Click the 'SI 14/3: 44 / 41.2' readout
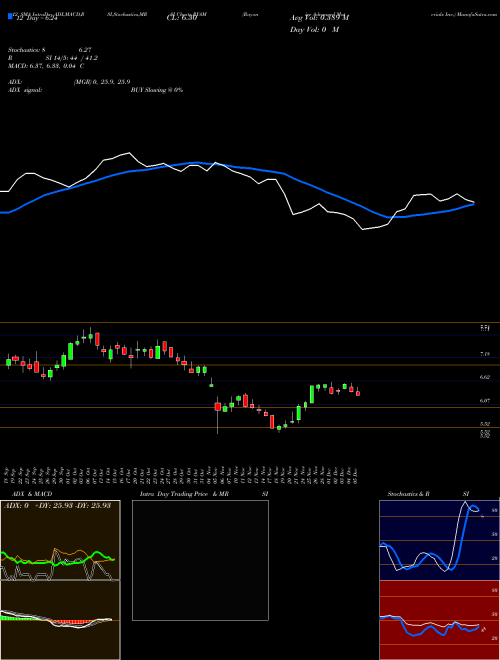 72,58
